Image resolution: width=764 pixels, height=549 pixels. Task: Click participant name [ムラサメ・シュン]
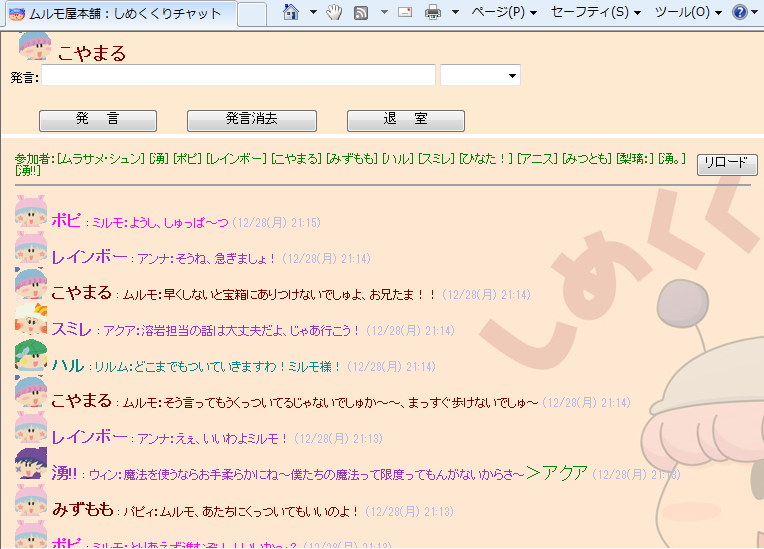point(101,159)
